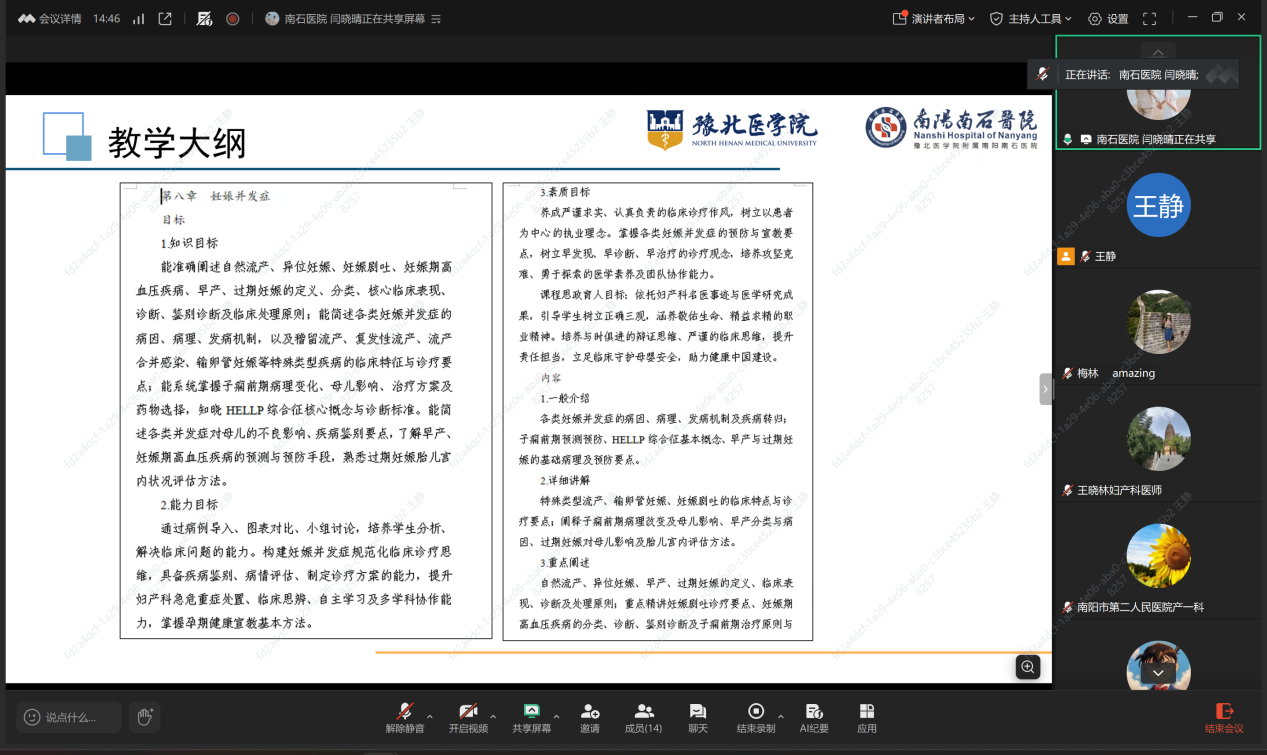Open 设置 settings in top bar

coord(1108,18)
